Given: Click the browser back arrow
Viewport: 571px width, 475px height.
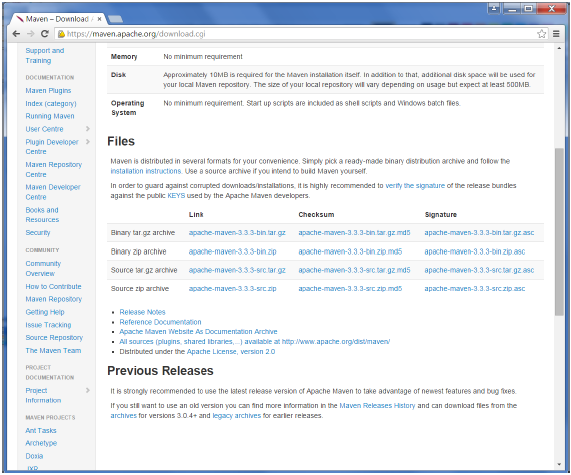Looking at the screenshot, I should [16, 34].
